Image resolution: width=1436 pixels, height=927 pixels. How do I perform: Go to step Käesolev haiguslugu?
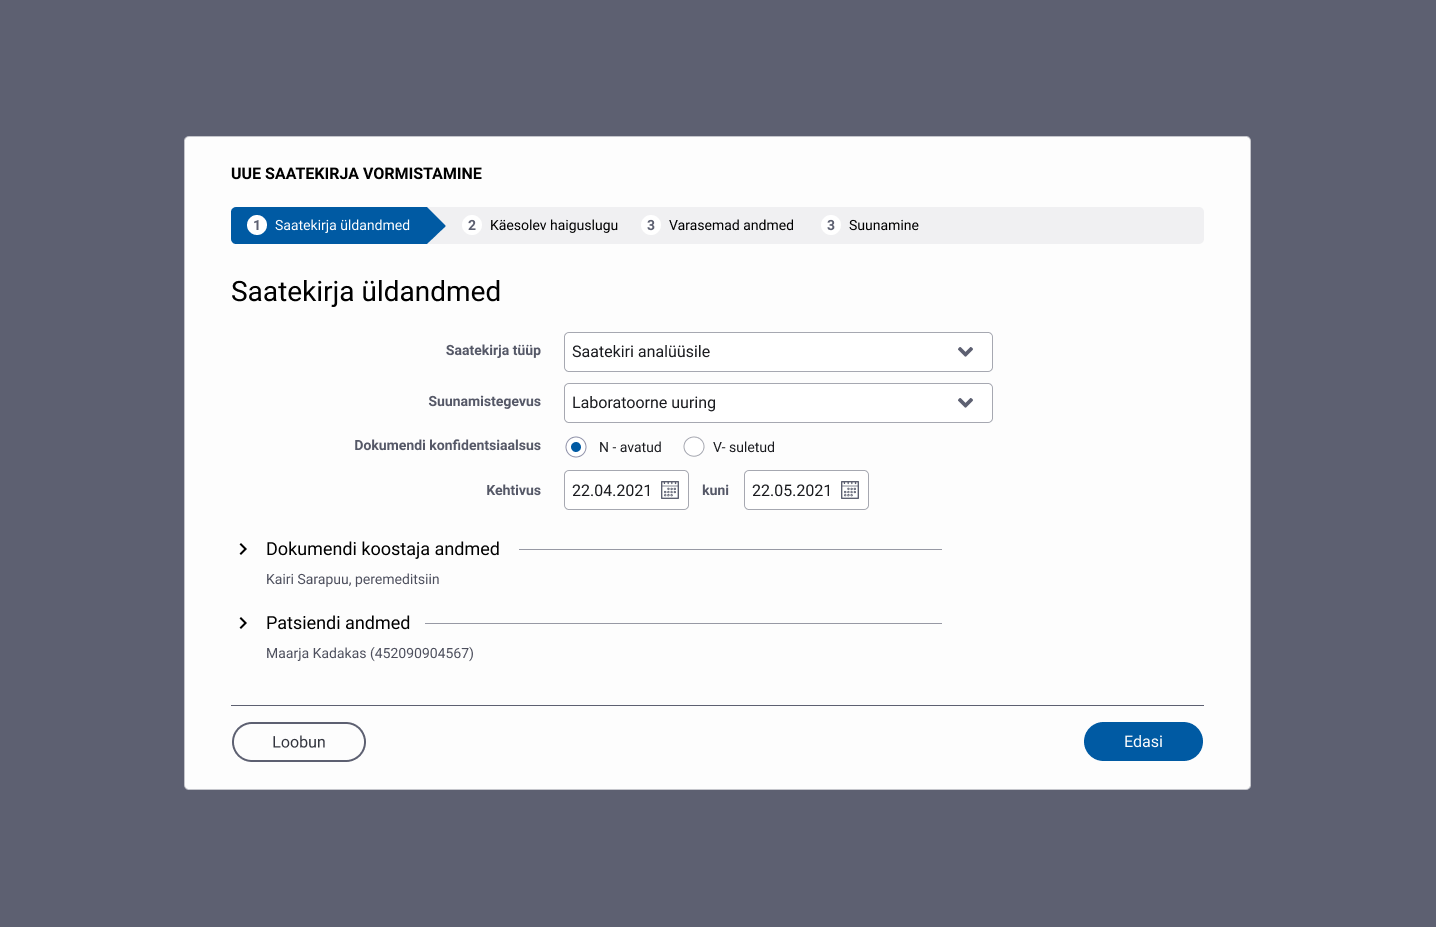click(x=541, y=225)
